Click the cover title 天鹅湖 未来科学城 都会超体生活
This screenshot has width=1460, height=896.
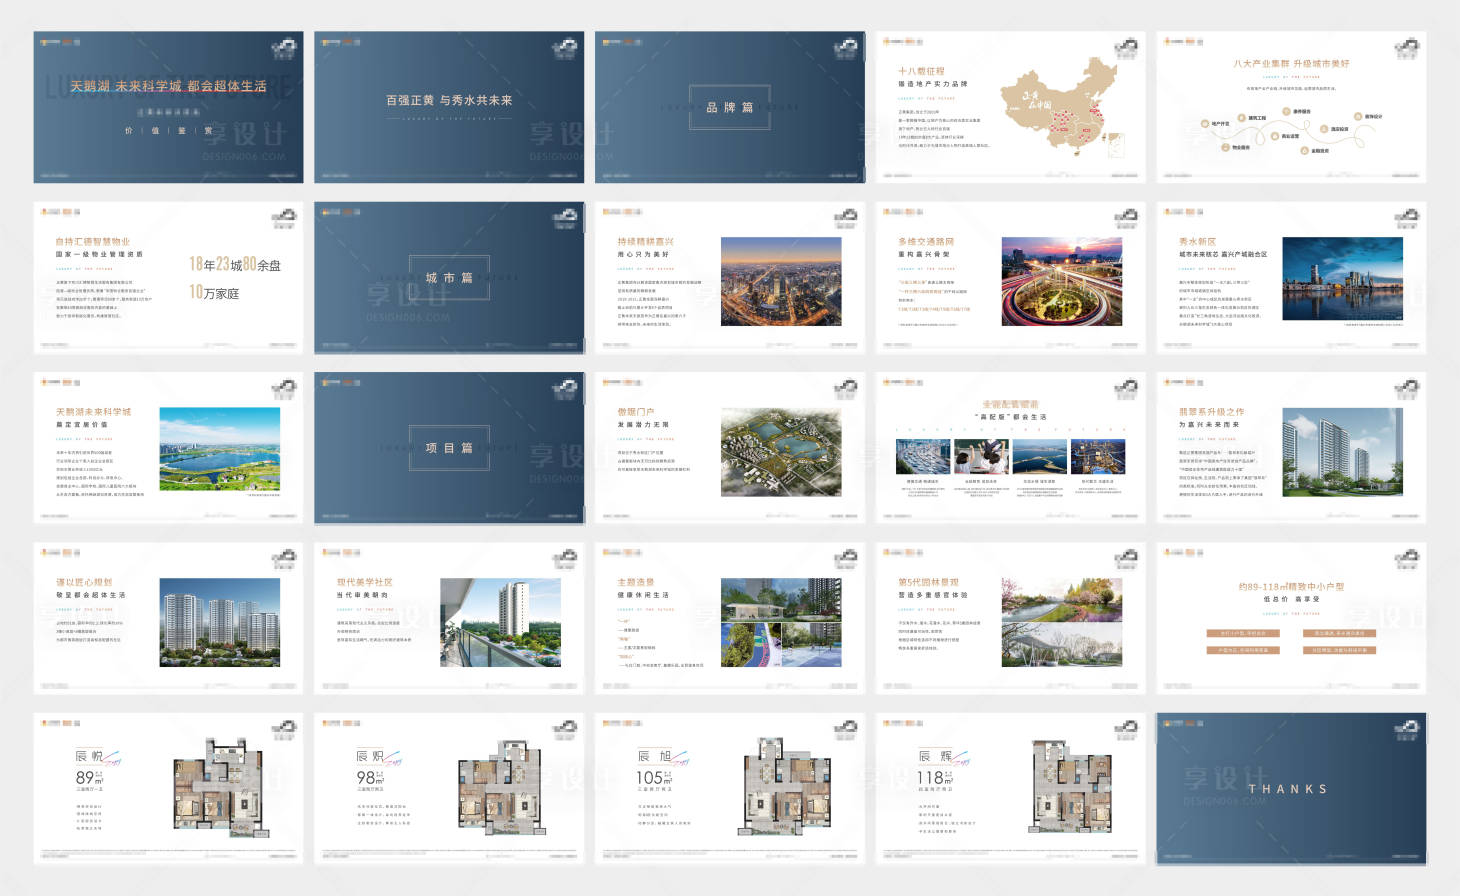point(168,87)
